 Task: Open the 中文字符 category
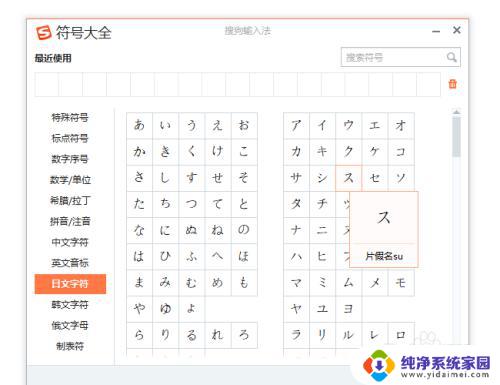pos(70,242)
